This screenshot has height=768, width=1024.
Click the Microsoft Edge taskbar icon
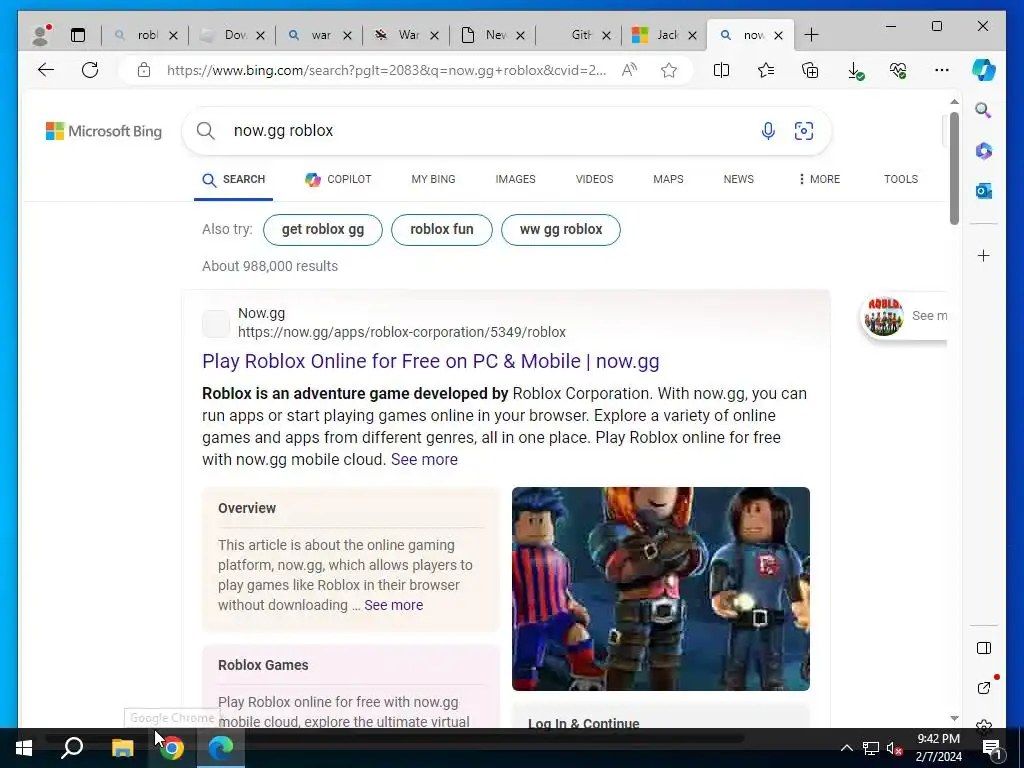(221, 748)
